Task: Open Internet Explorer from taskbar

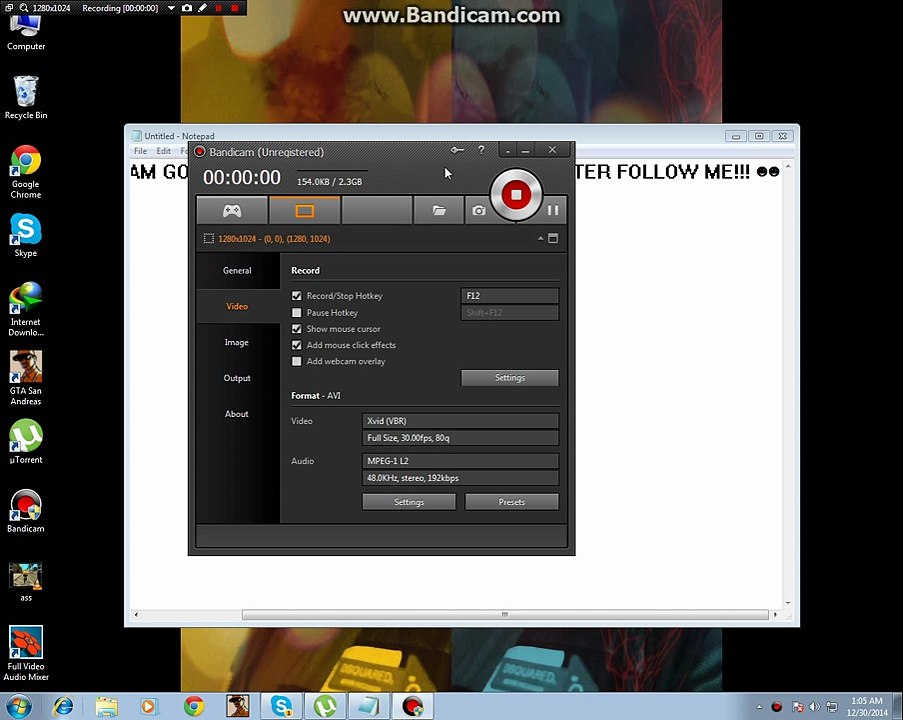Action: (63, 706)
